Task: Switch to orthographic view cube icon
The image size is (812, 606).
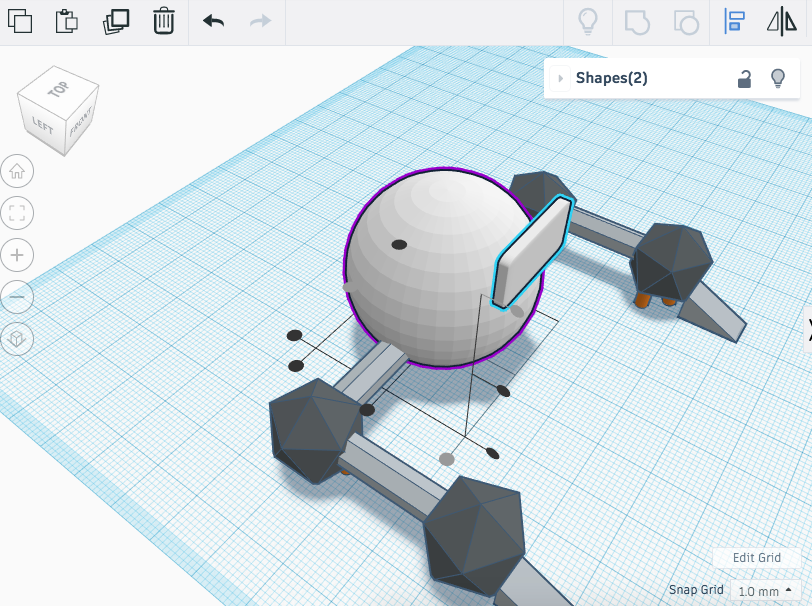Action: point(17,339)
